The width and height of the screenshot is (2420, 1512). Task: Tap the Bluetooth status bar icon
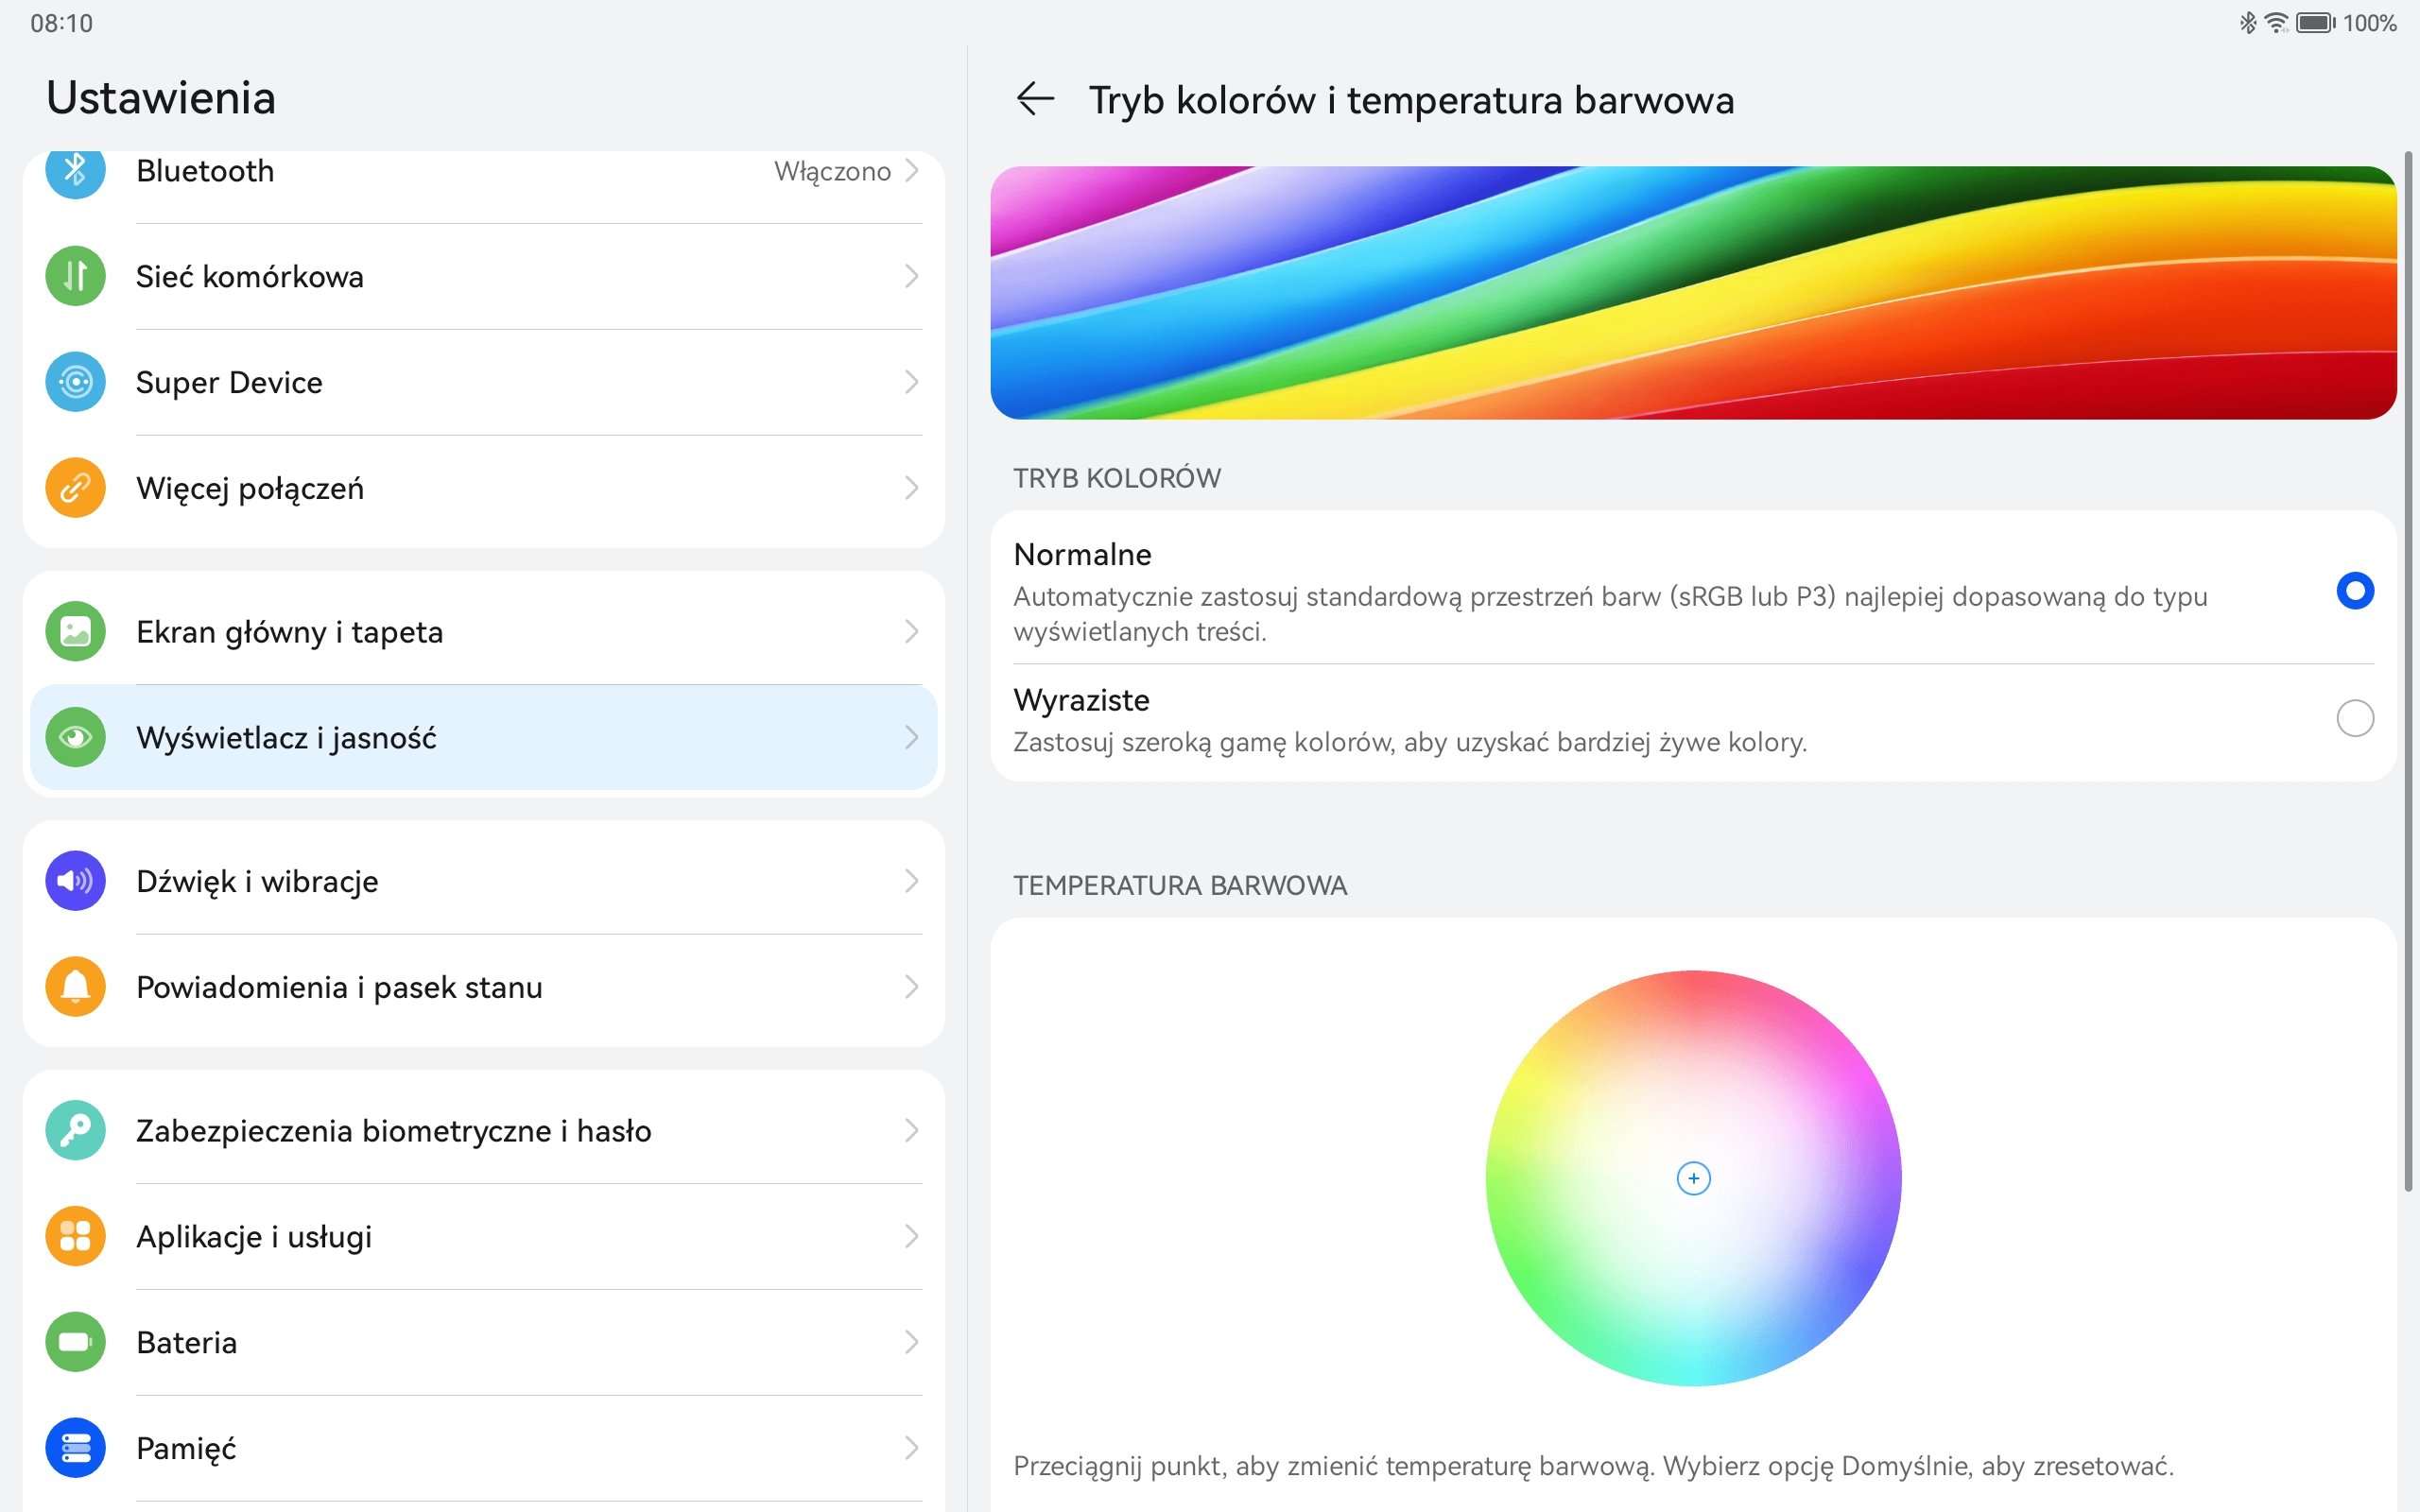coord(2247,22)
